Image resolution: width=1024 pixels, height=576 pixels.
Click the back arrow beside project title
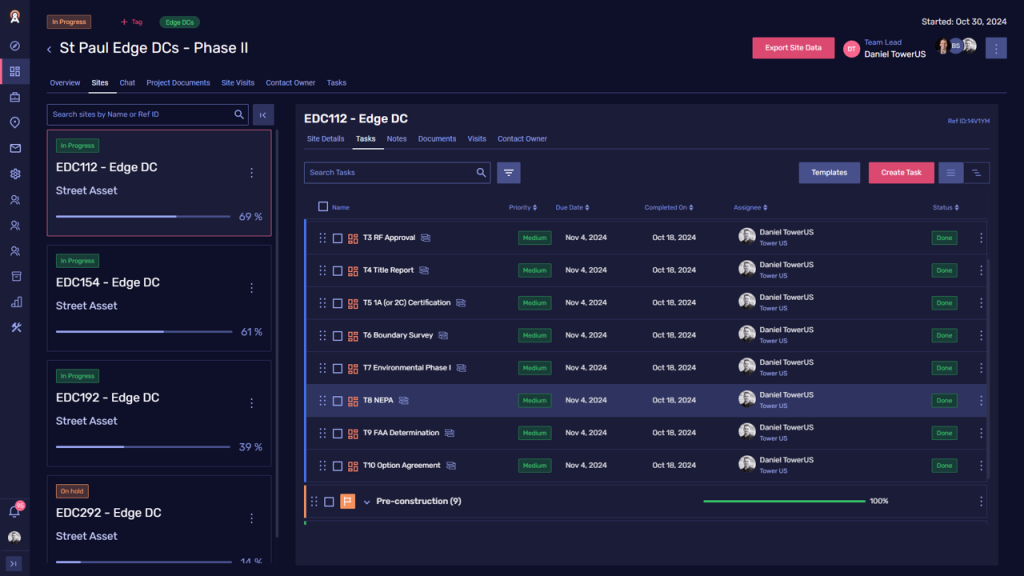49,49
